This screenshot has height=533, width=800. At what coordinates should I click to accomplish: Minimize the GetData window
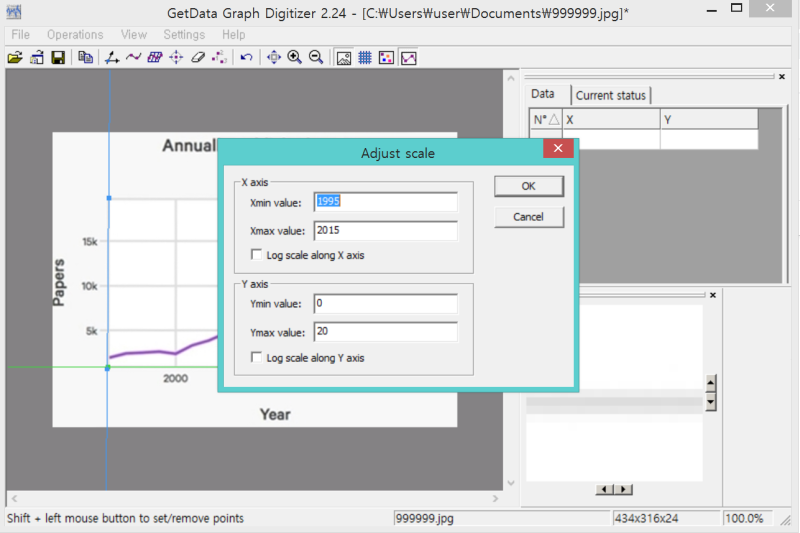[712, 9]
